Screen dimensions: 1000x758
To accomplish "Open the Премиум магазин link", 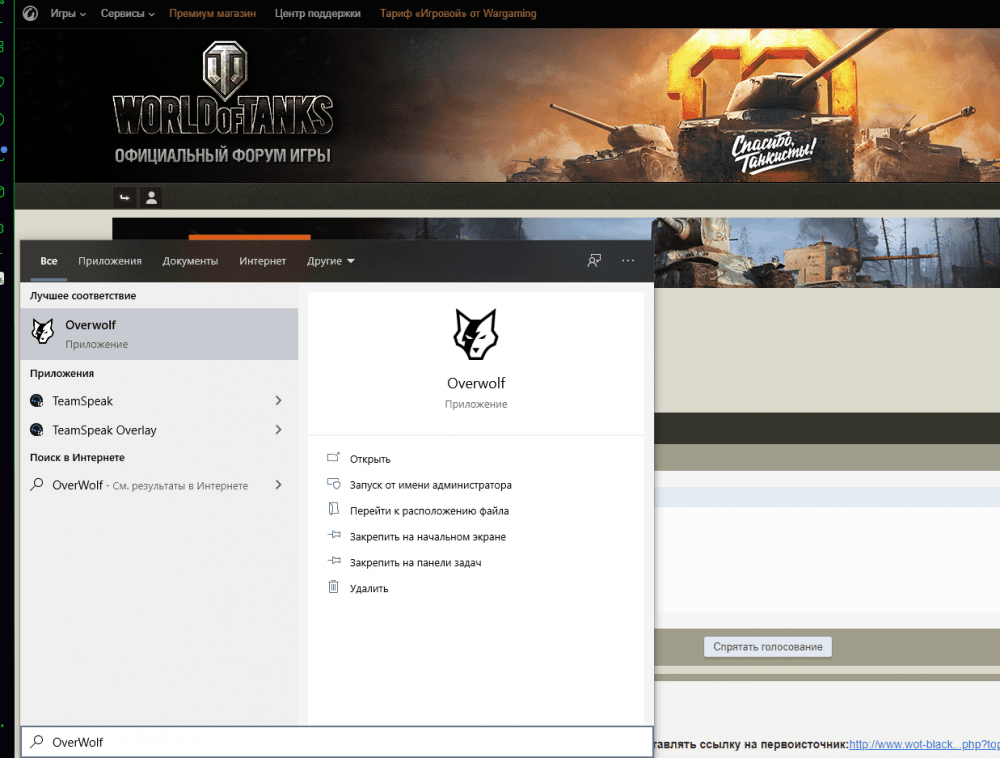I will 212,14.
